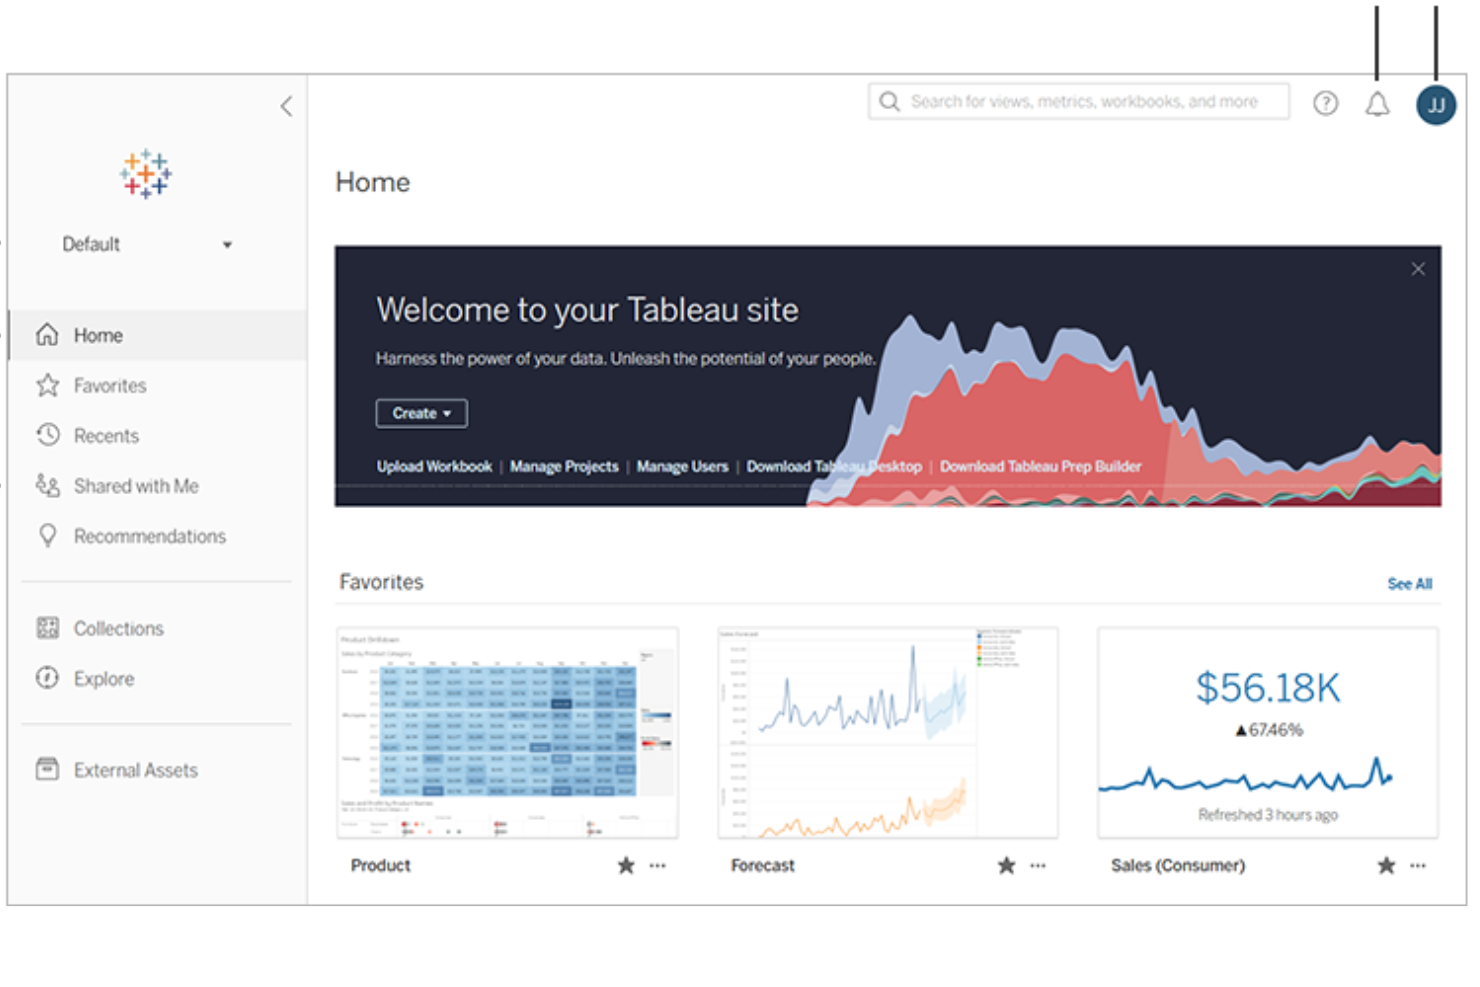
Task: Open the JJ user profile menu
Action: click(x=1435, y=105)
